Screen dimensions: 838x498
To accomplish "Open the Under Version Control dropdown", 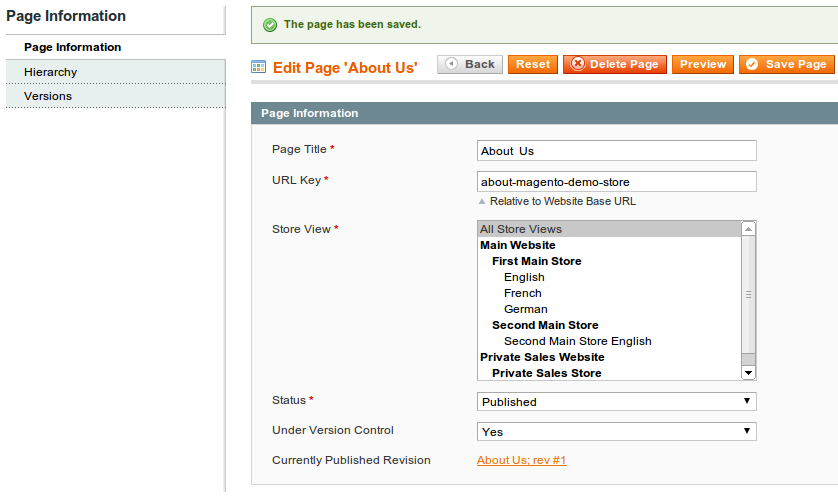I will click(x=616, y=431).
